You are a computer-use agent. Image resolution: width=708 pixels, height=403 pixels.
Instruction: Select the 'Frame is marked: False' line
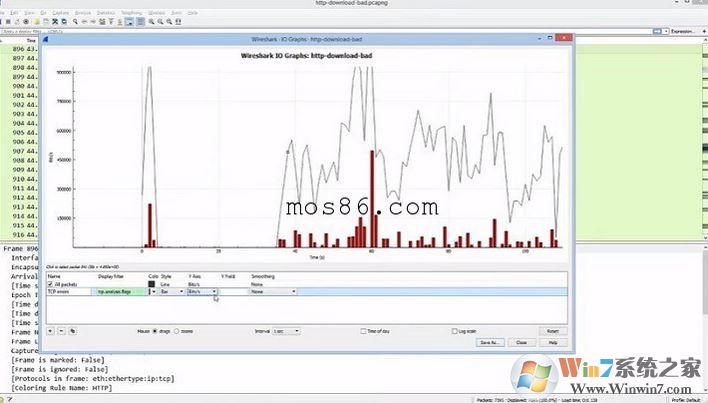[x=58, y=360]
